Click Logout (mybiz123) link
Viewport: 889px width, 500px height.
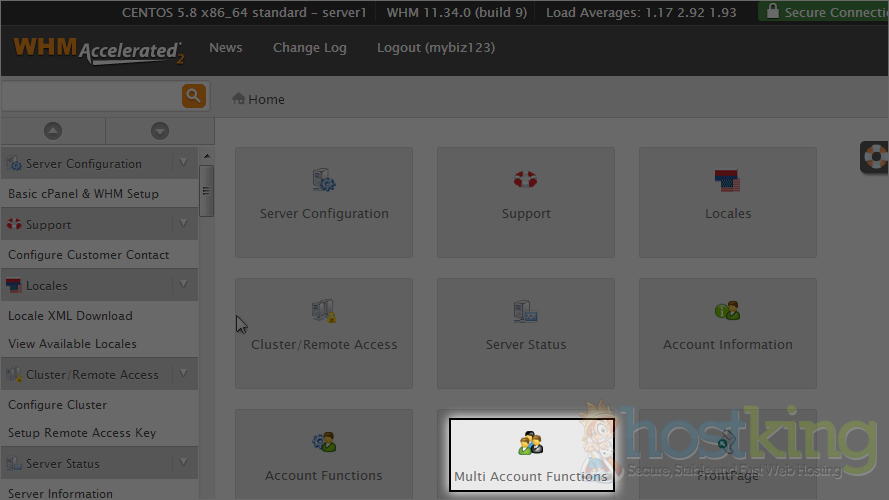[x=435, y=48]
